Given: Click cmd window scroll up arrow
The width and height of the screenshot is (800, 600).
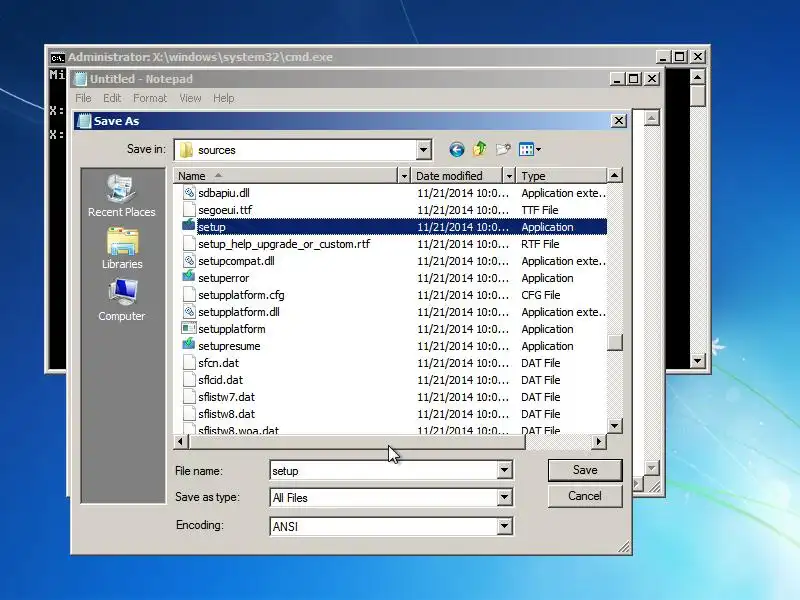Looking at the screenshot, I should [x=697, y=78].
